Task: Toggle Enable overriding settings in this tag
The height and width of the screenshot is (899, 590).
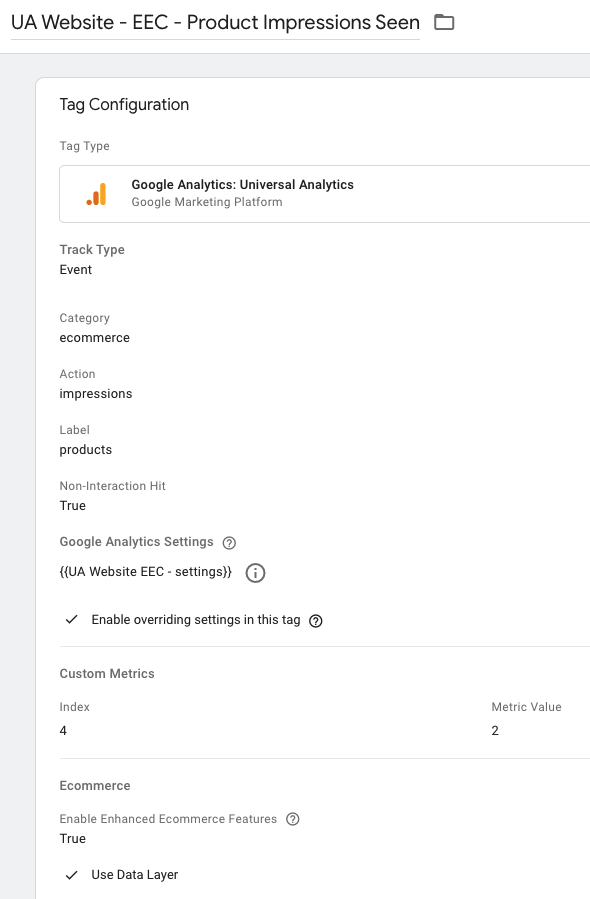Action: tap(72, 620)
